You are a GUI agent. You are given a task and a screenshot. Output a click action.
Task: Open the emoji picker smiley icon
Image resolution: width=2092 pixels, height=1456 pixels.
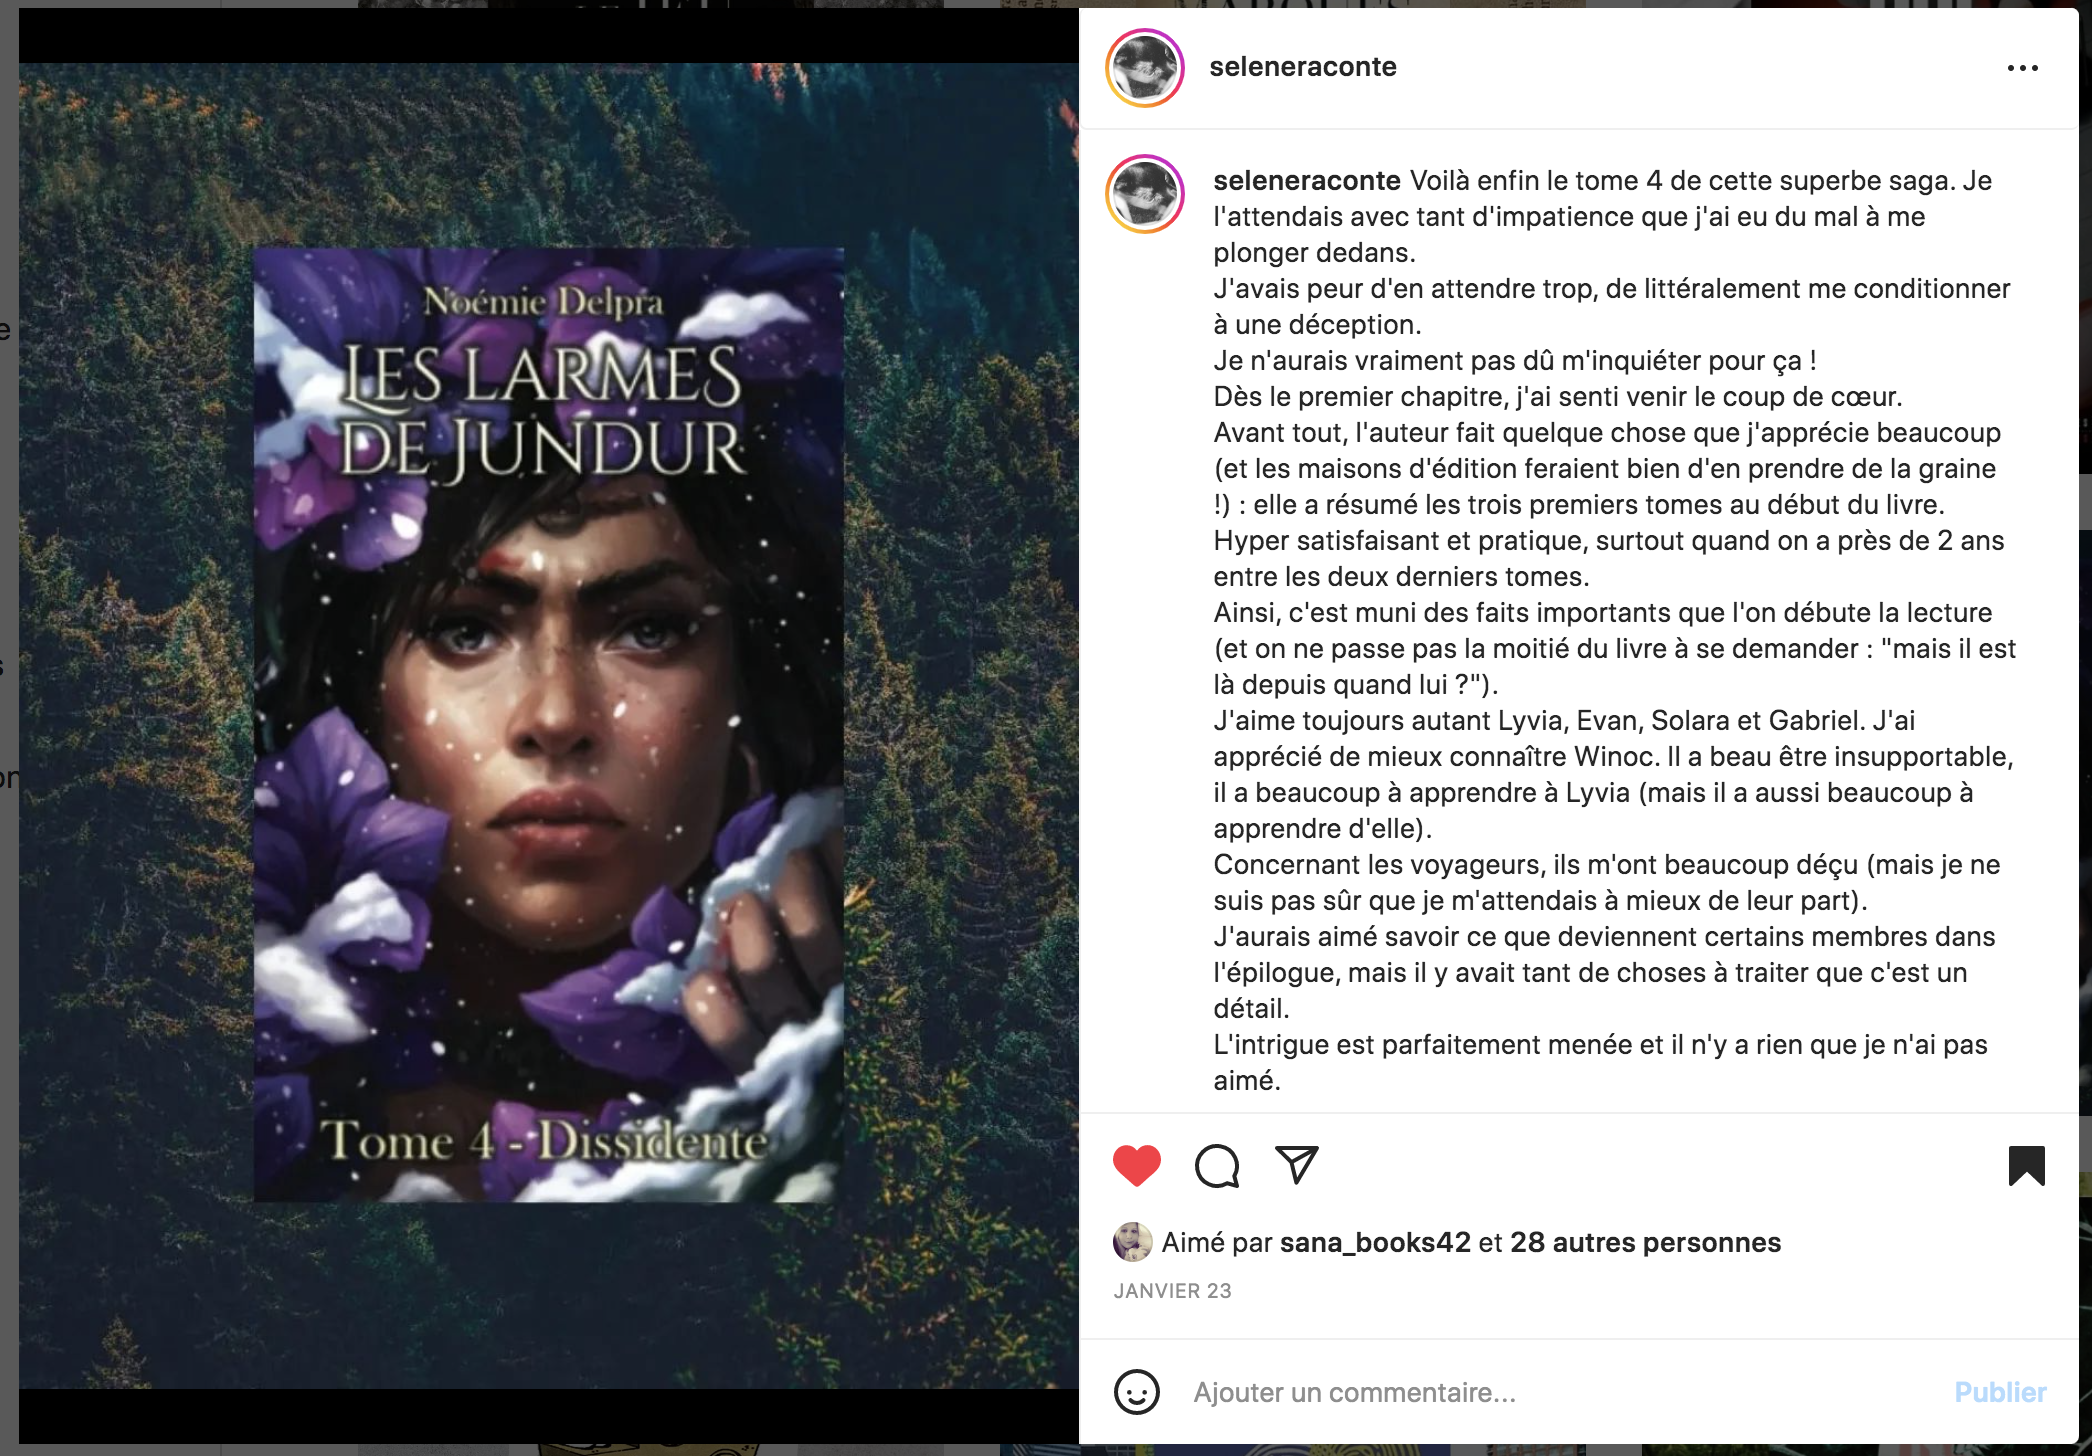pyautogui.click(x=1137, y=1392)
